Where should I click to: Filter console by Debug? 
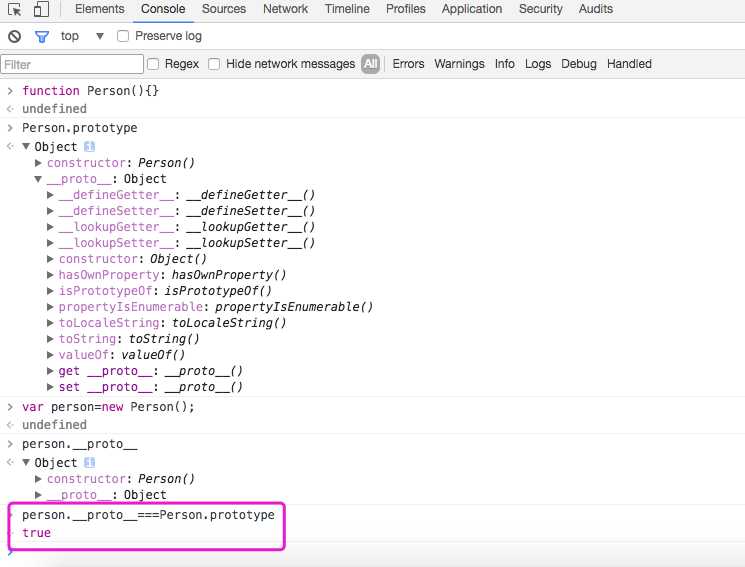tap(579, 64)
